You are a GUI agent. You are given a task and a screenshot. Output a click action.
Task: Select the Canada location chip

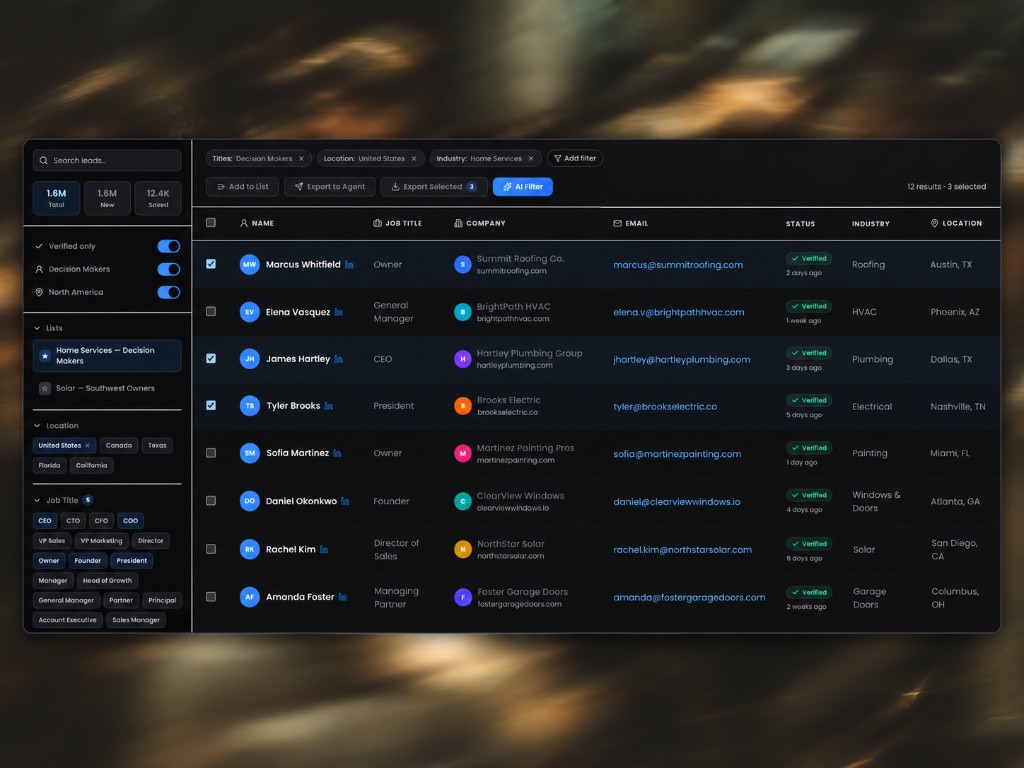119,445
